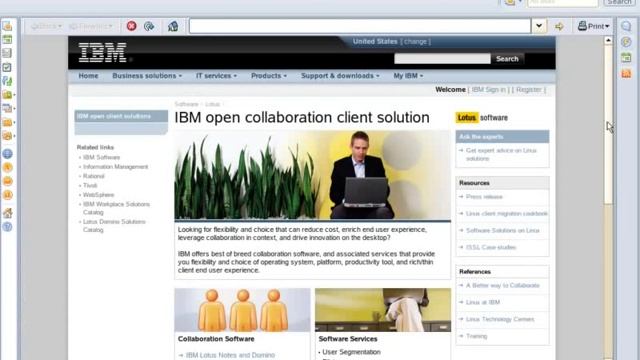This screenshot has height=360, width=640.
Task: Click the Collaboration Software people thumbnail
Action: click(242, 310)
